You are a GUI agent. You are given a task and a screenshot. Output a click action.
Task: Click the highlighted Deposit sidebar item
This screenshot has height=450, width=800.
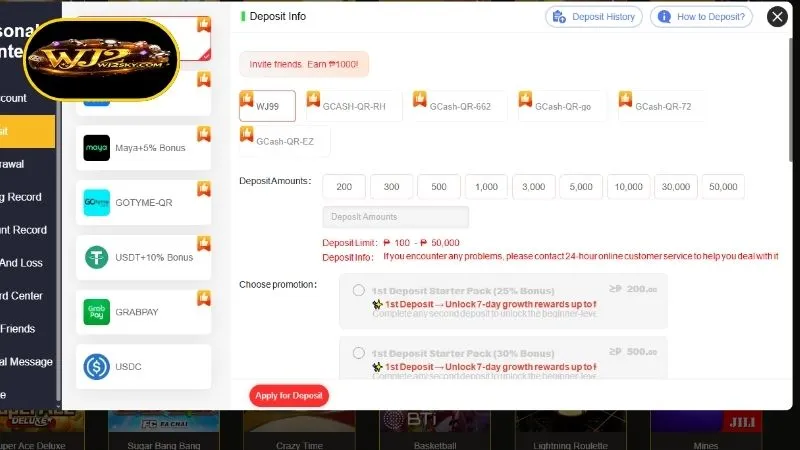[x=28, y=131]
